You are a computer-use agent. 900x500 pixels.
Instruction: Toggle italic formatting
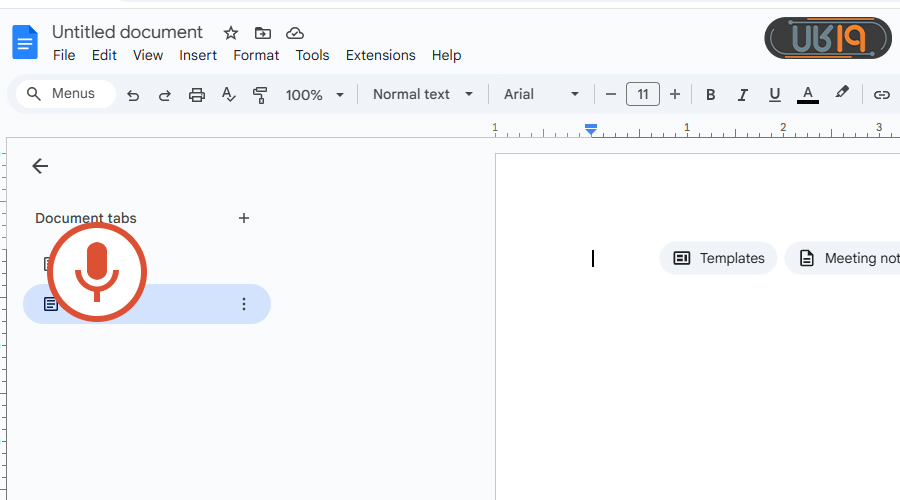pyautogui.click(x=742, y=95)
